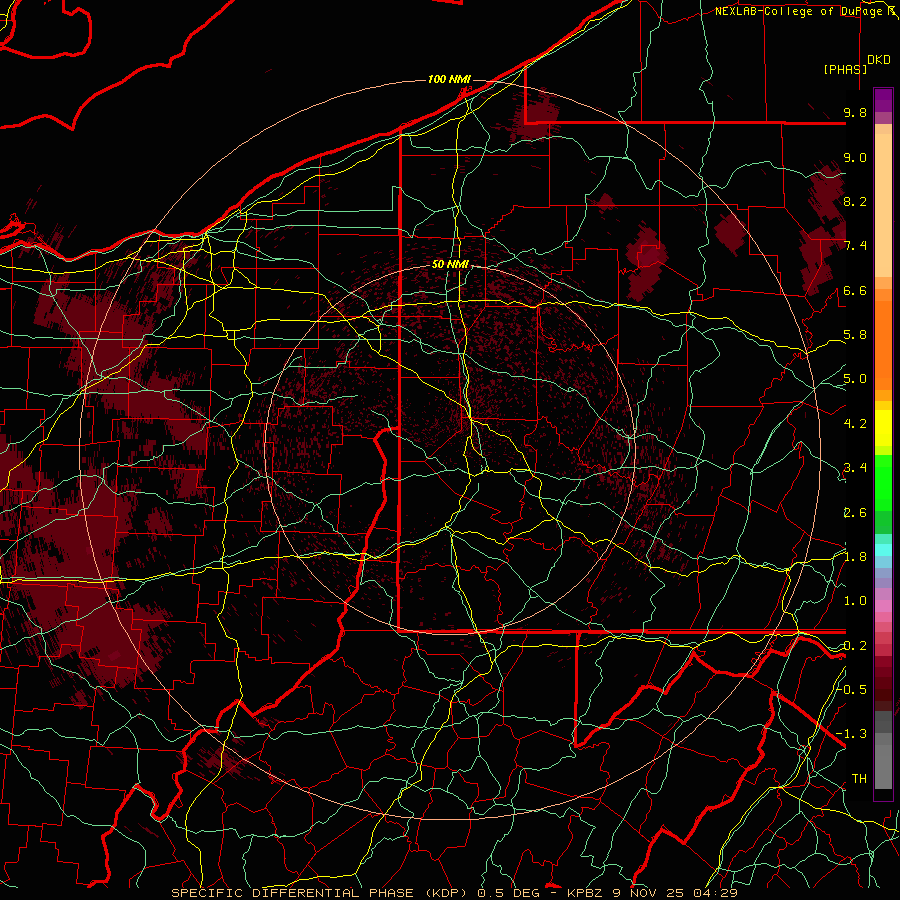Click the cyan band of the color scale
Image resolution: width=900 pixels, height=900 pixels.
(x=883, y=549)
